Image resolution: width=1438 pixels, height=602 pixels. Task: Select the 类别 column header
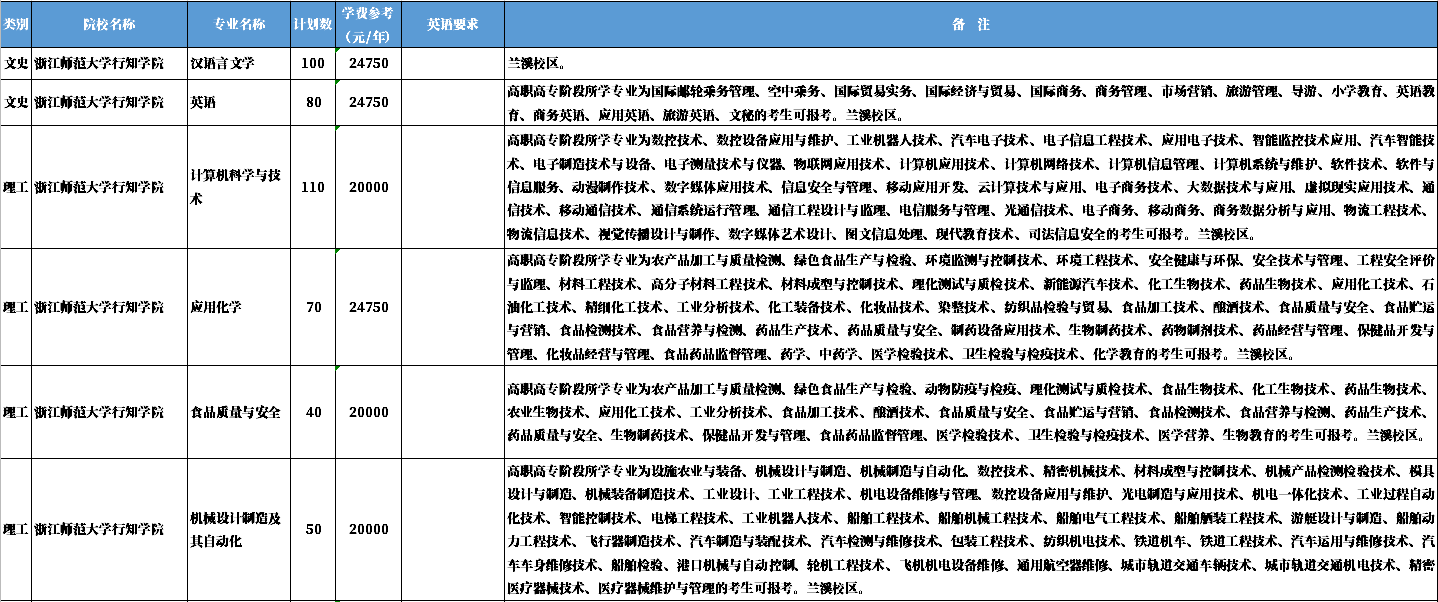[16, 24]
